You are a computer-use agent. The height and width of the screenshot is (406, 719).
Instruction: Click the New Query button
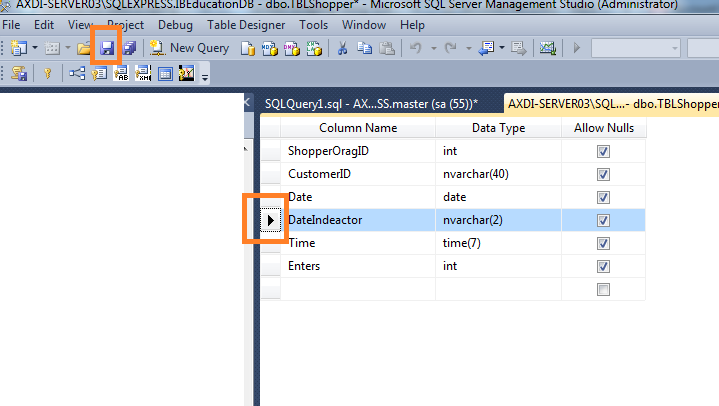point(190,48)
